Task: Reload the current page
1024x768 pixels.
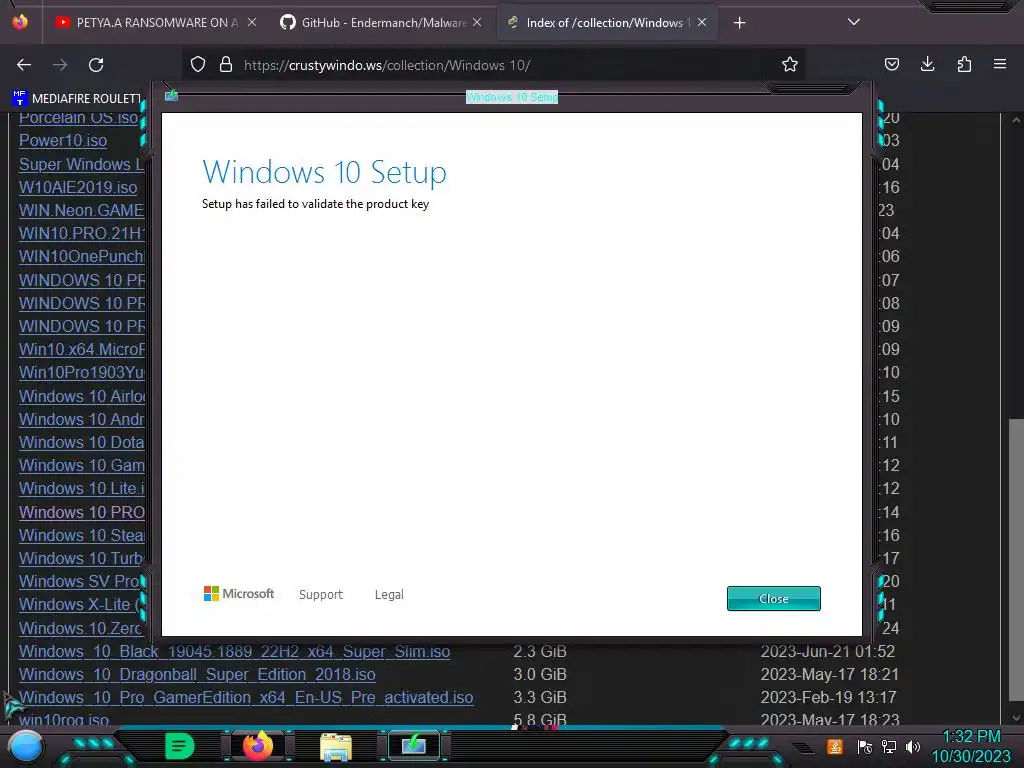Action: click(x=96, y=65)
